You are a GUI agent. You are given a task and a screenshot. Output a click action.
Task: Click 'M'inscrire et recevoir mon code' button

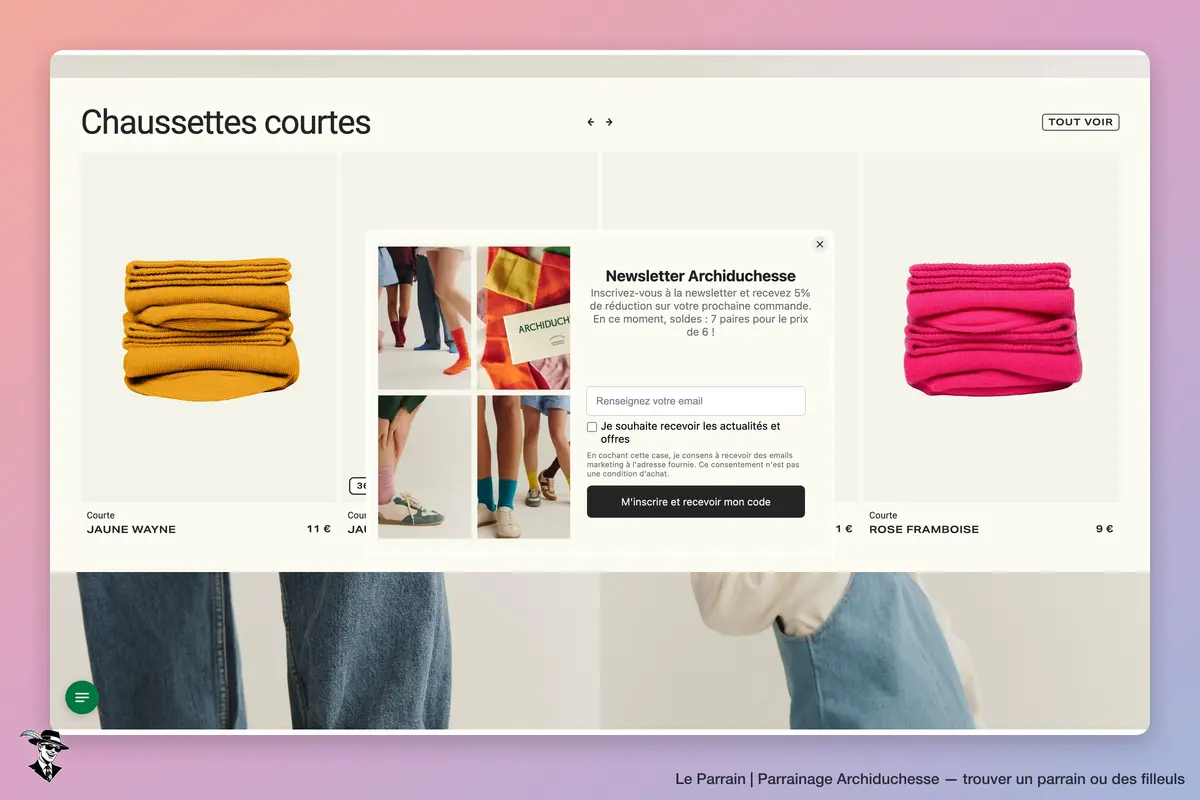click(x=696, y=502)
